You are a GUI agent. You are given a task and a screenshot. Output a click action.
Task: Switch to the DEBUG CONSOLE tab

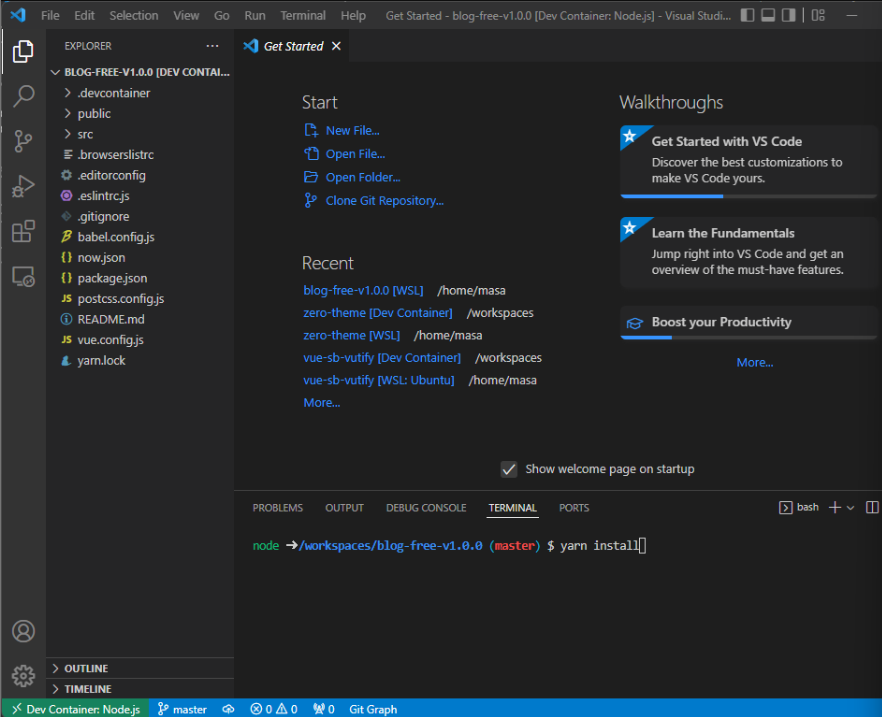[x=426, y=508]
